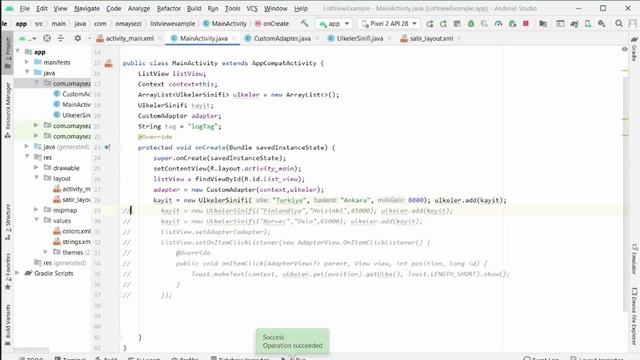This screenshot has height=360, width=640.
Task: Click the src breadcrumb
Action: click(39, 24)
